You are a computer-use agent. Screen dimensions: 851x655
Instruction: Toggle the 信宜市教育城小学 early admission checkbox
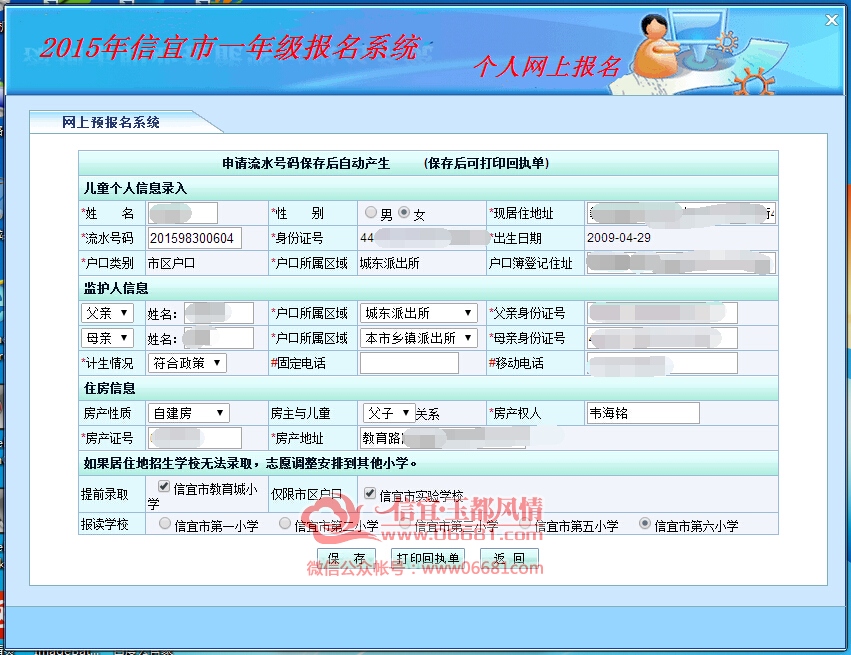[x=164, y=486]
